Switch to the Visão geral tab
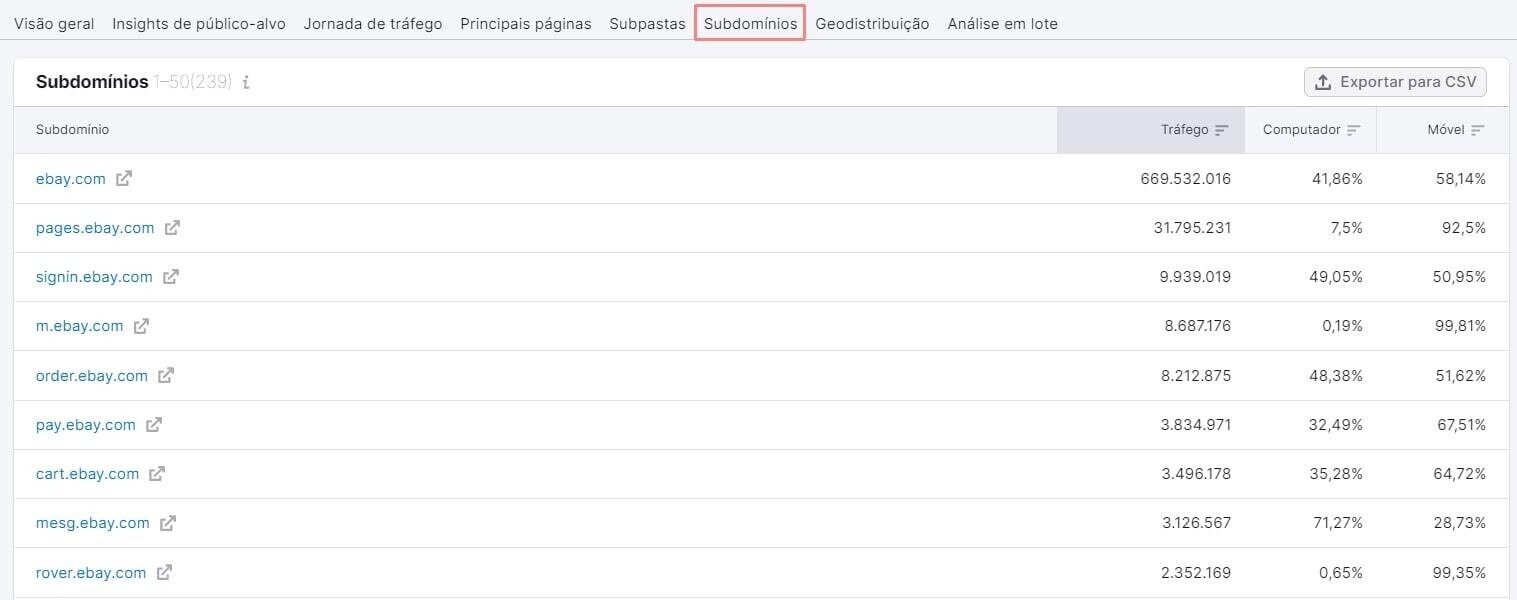Viewport: 1517px width, 600px height. coord(53,23)
